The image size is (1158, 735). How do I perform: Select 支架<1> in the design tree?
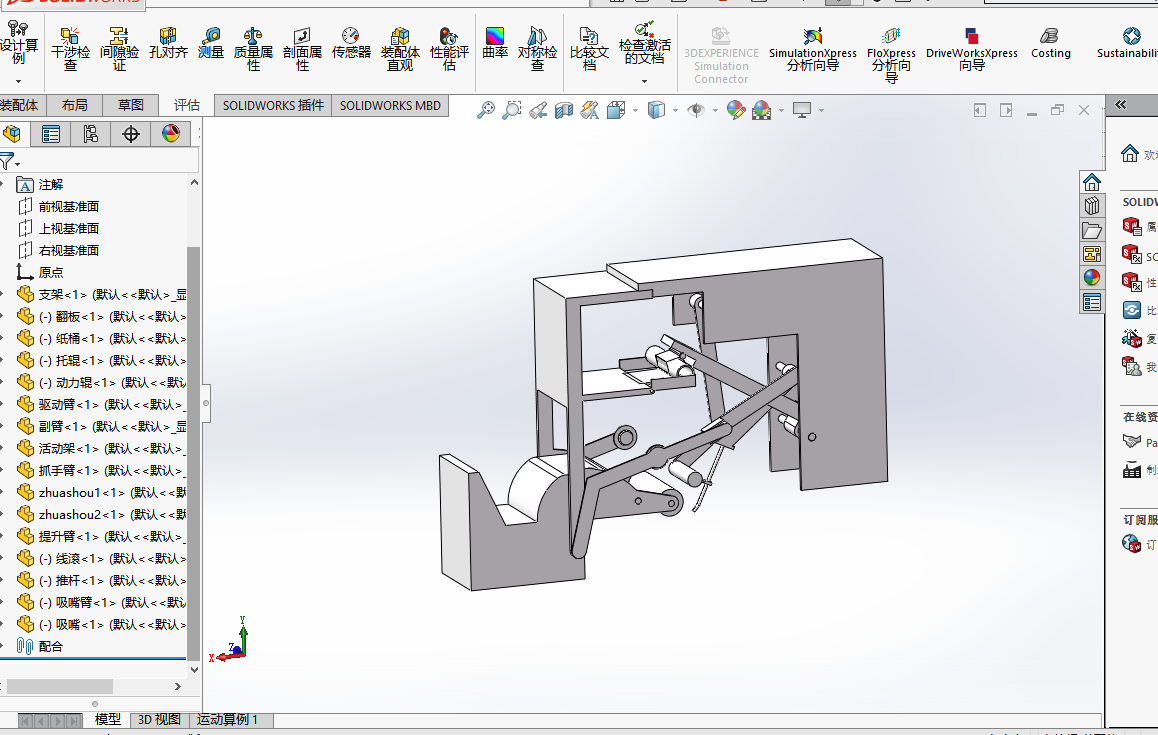101,295
